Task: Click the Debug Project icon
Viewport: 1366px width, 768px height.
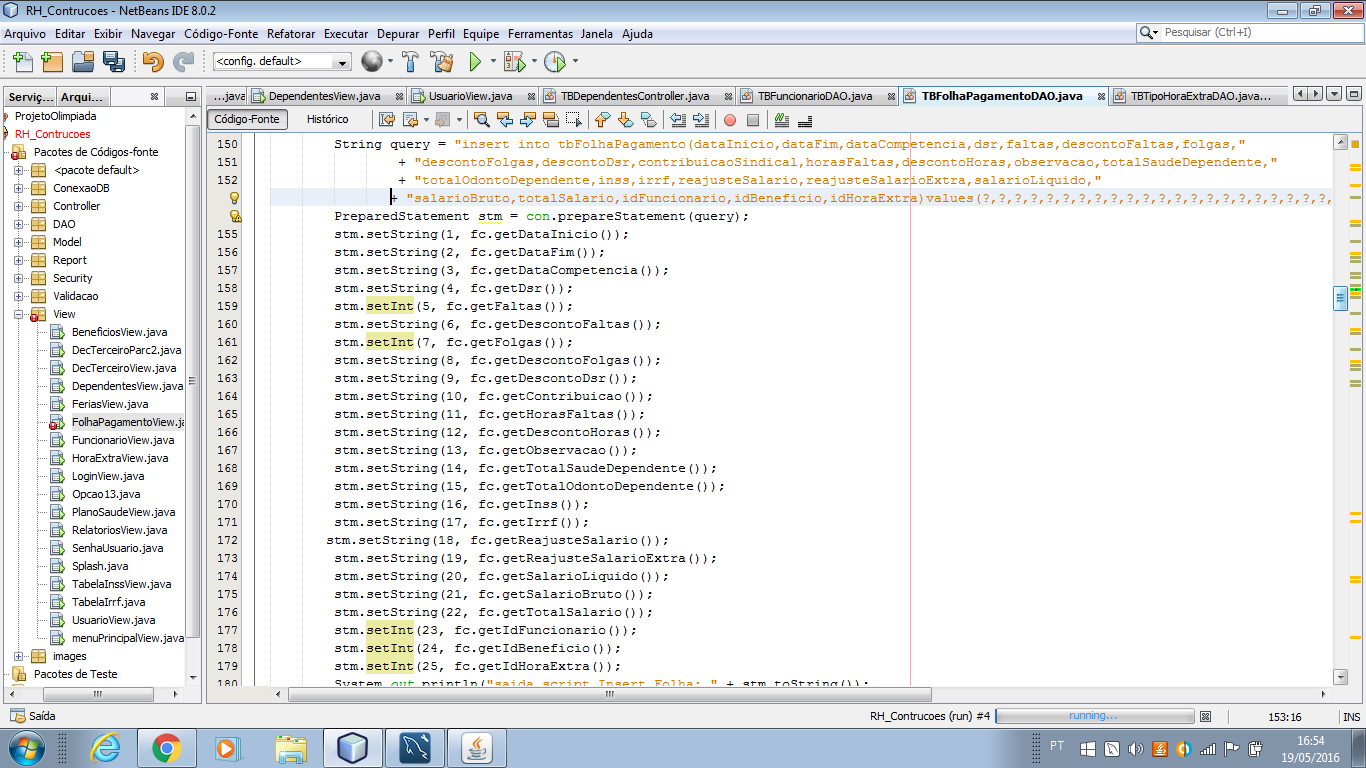Action: 514,62
